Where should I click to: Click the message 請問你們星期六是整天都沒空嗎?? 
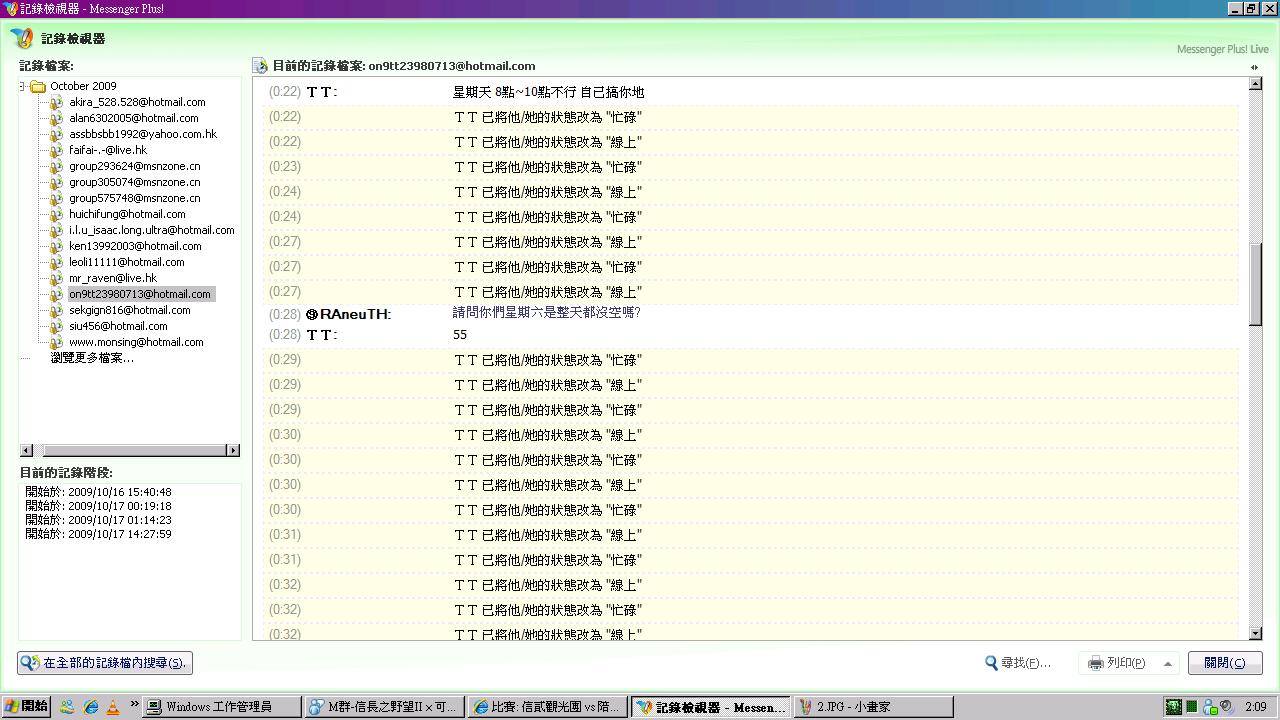(x=546, y=312)
